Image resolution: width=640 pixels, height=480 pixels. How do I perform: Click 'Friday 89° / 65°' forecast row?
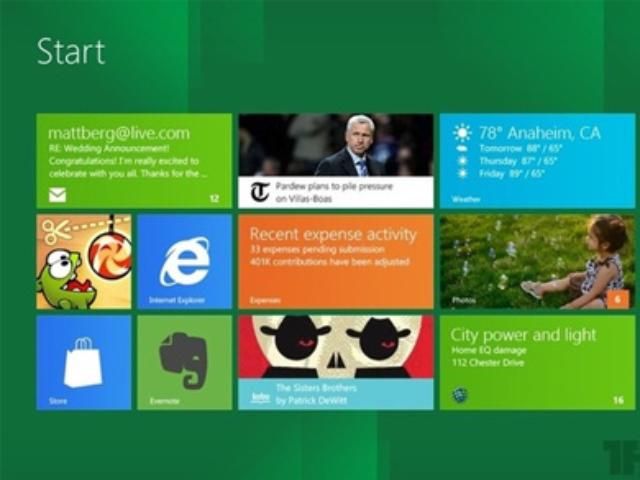tap(512, 174)
